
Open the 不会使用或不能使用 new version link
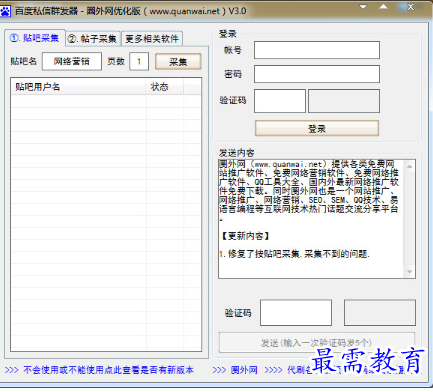coord(108,370)
